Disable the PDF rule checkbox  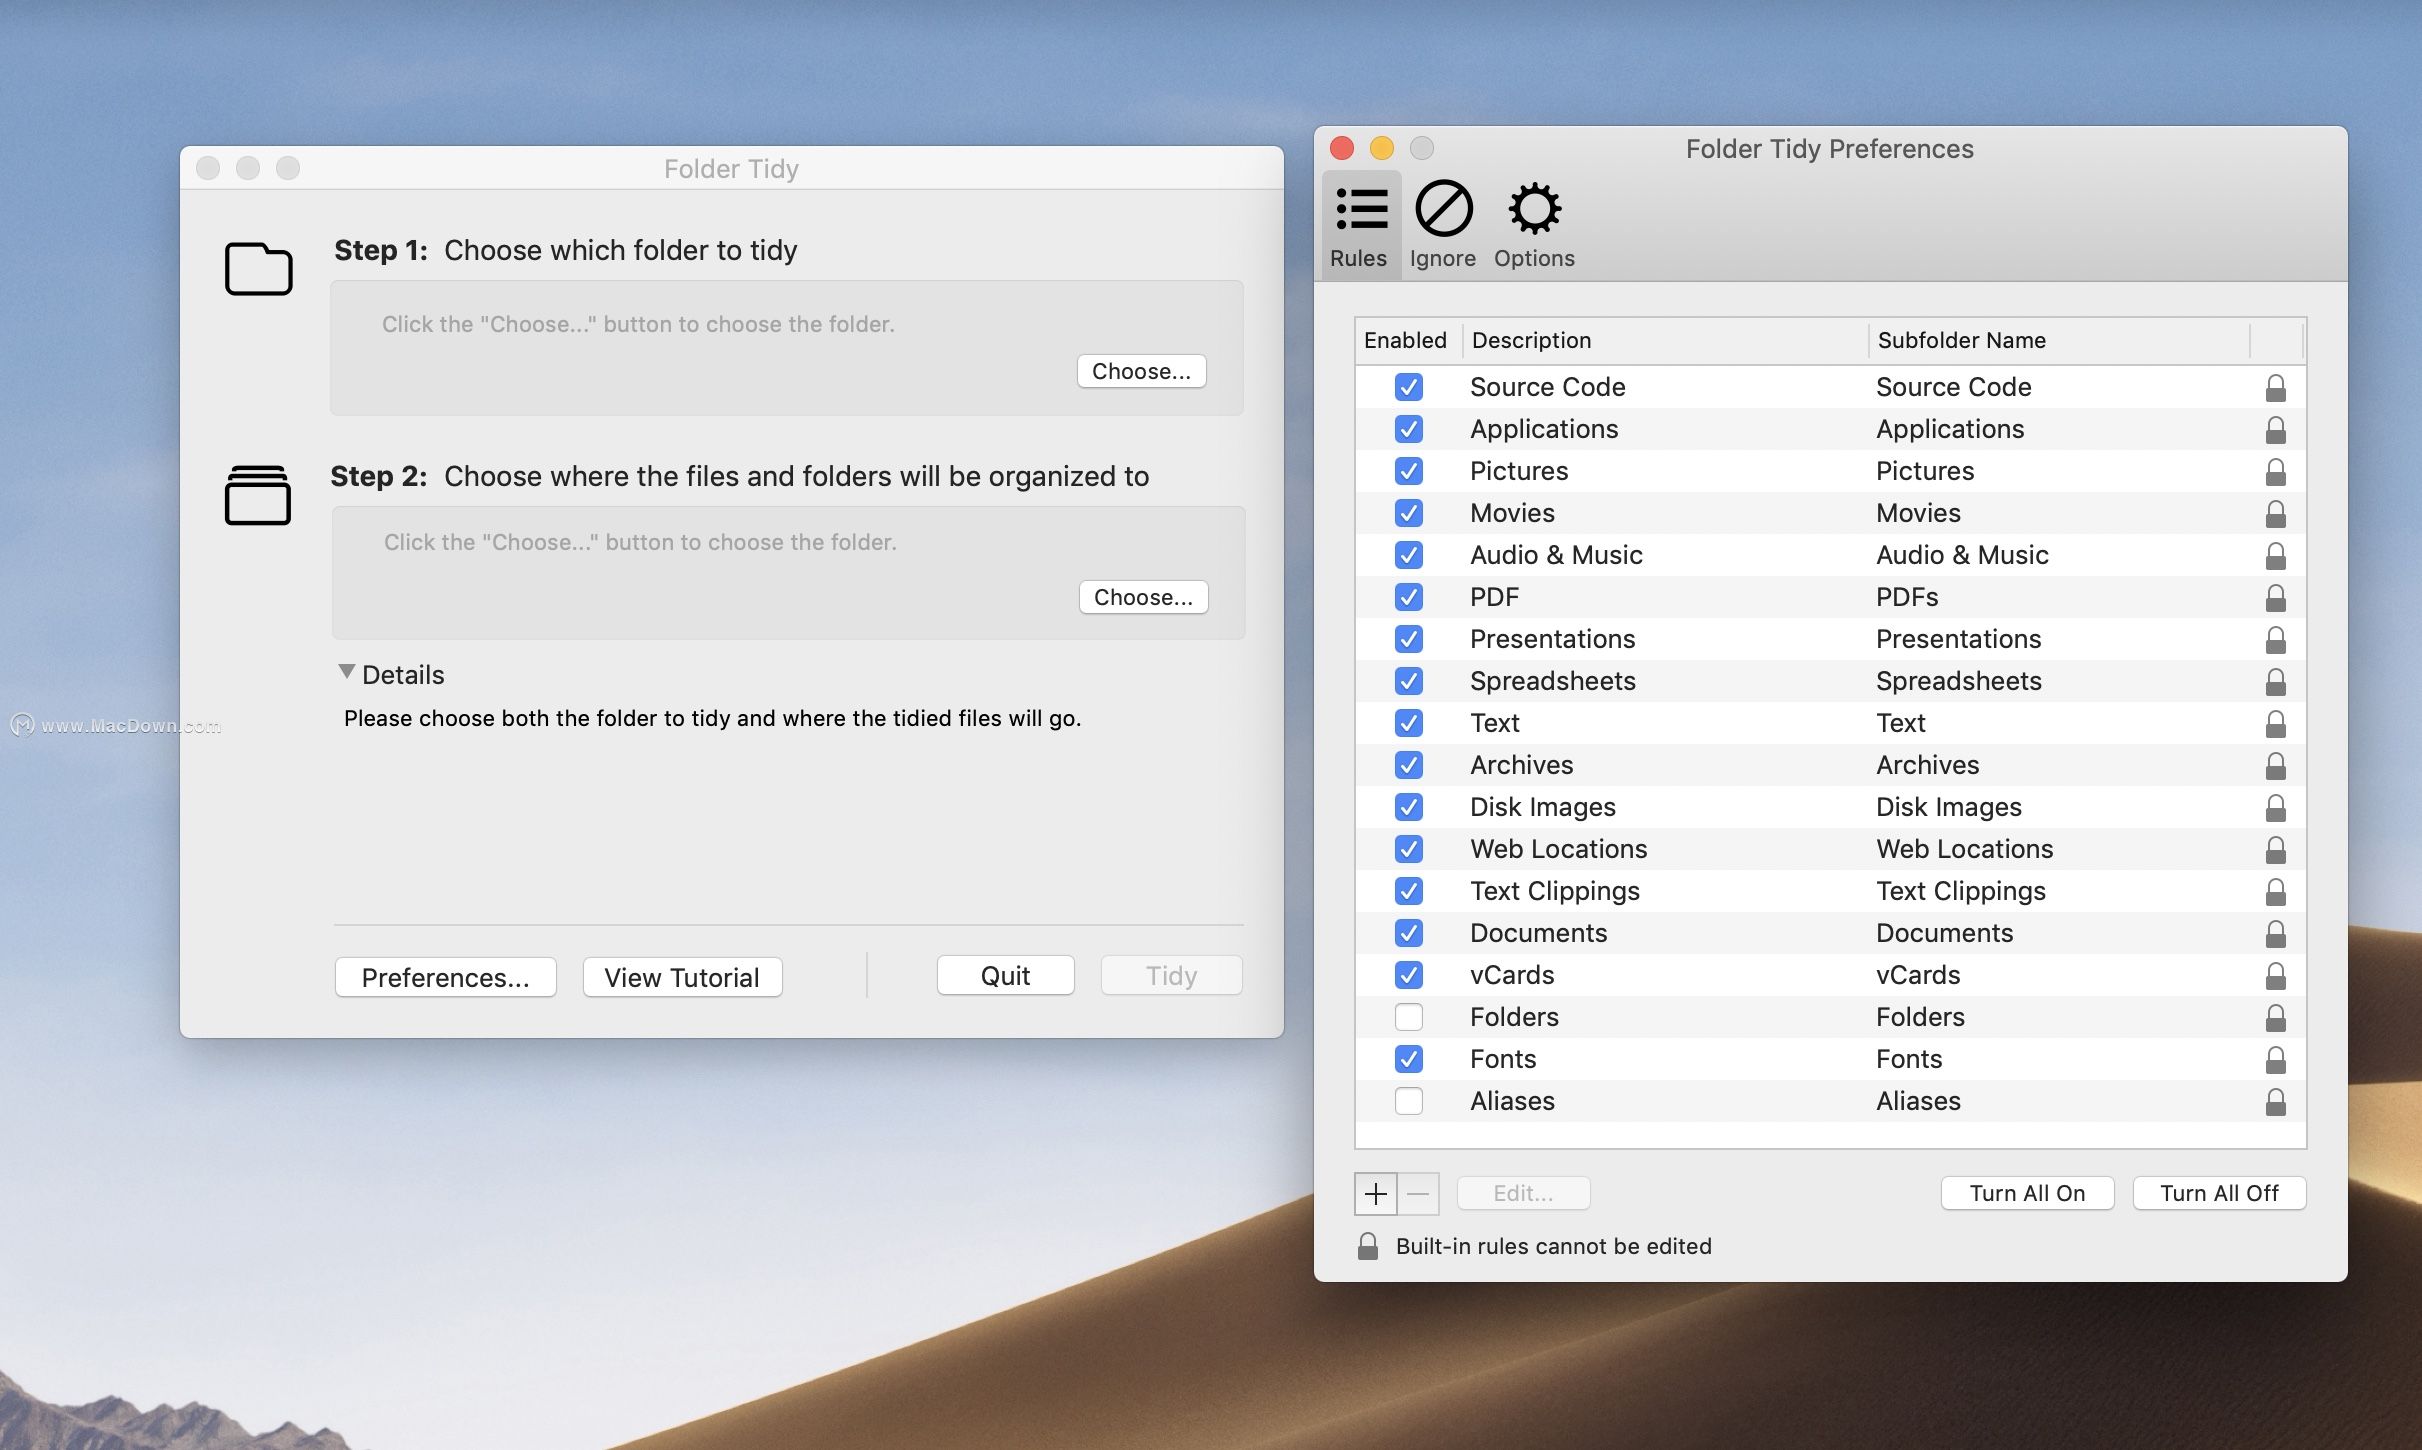click(x=1408, y=597)
